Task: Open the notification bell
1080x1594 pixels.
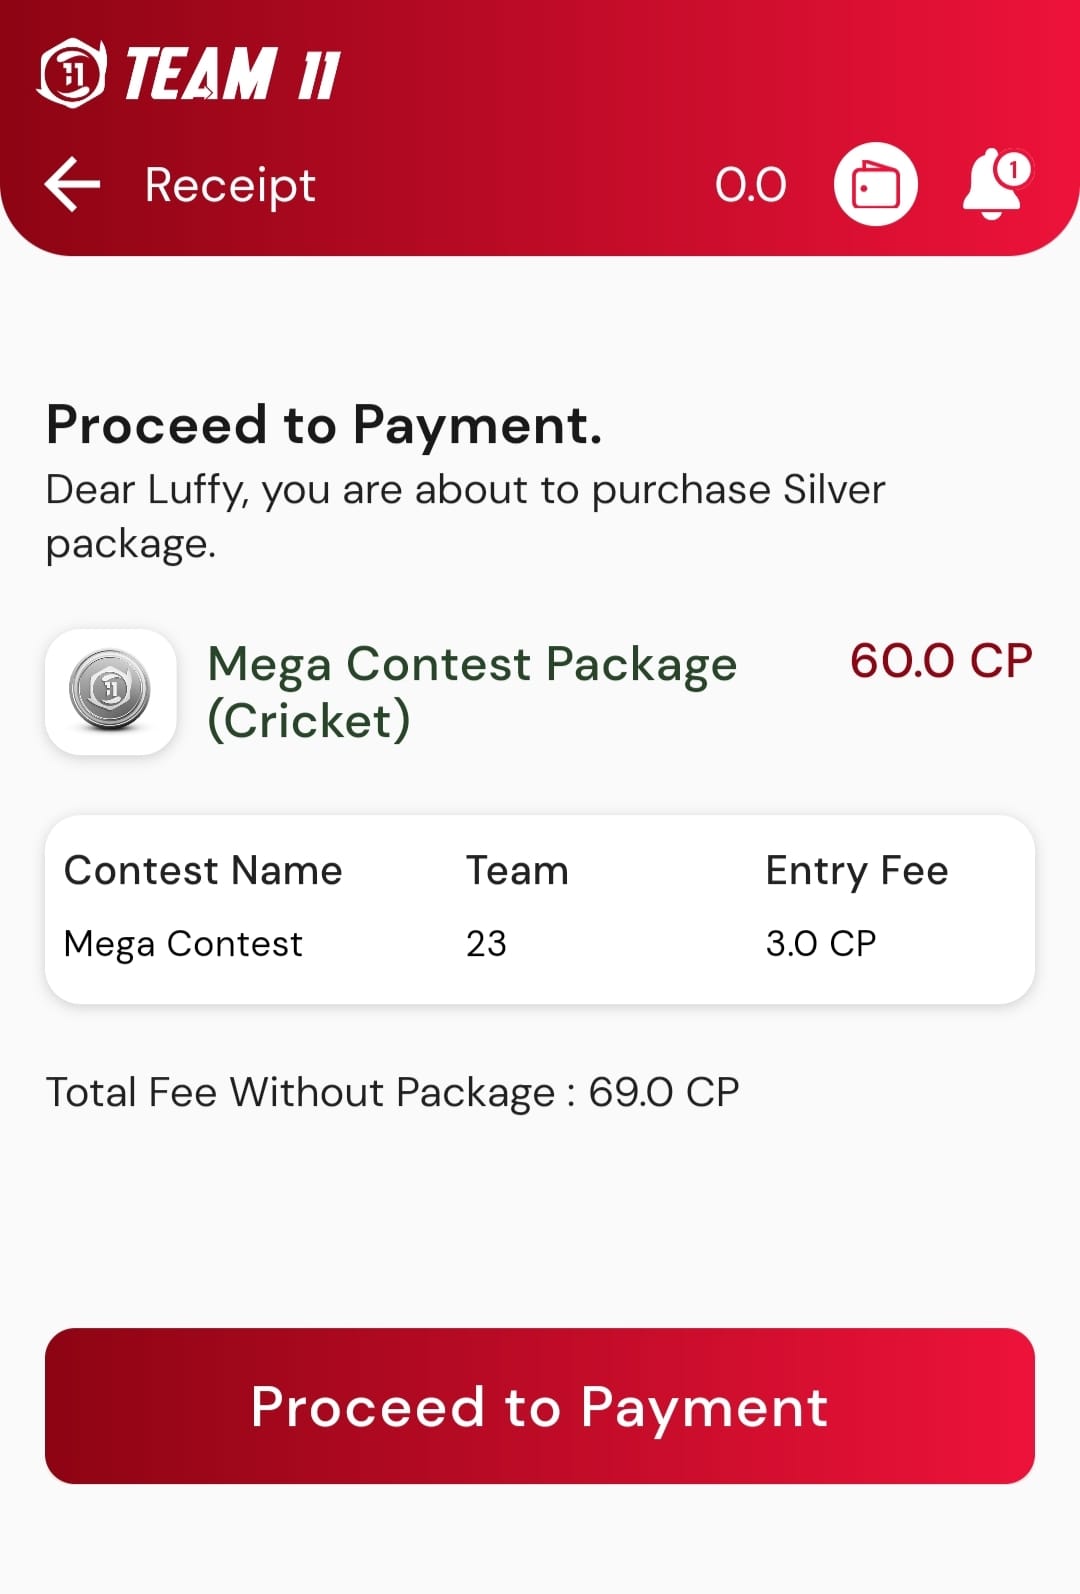Action: tap(990, 186)
